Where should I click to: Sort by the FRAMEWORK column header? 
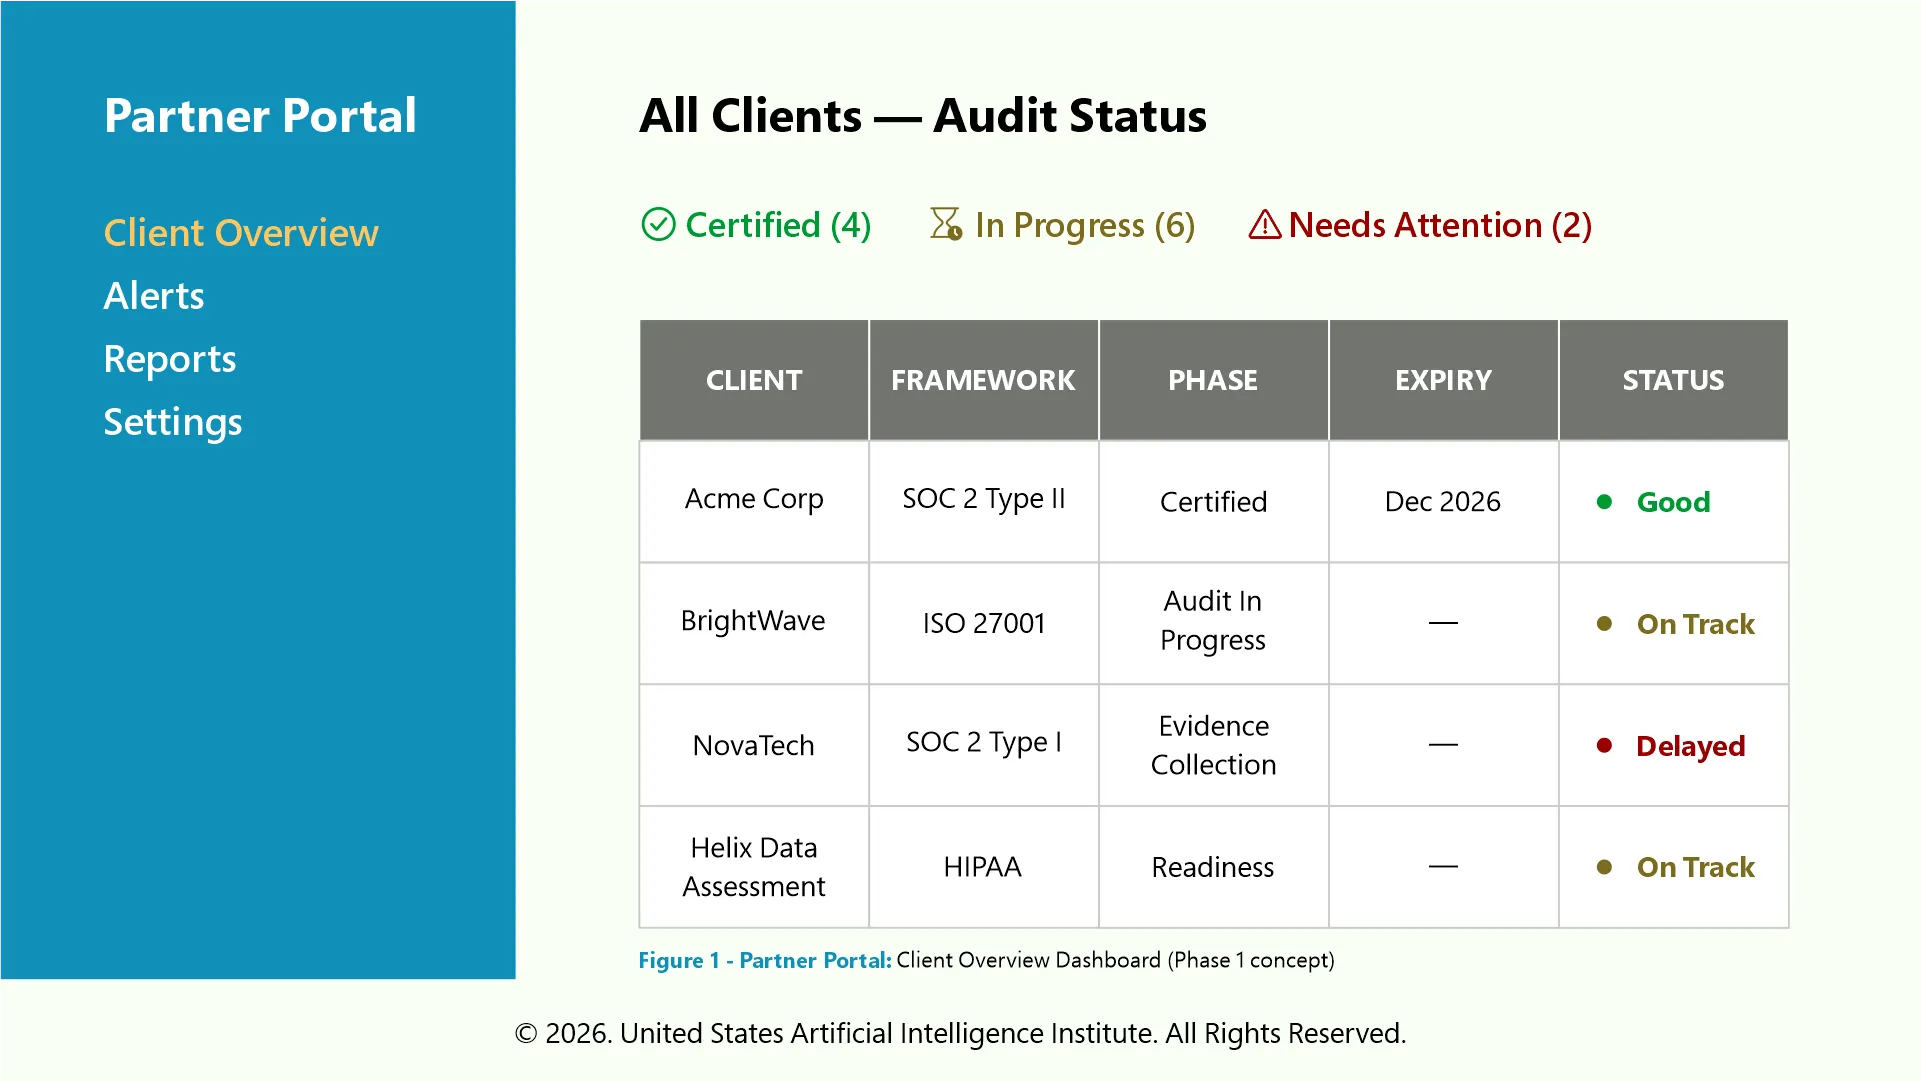point(984,380)
